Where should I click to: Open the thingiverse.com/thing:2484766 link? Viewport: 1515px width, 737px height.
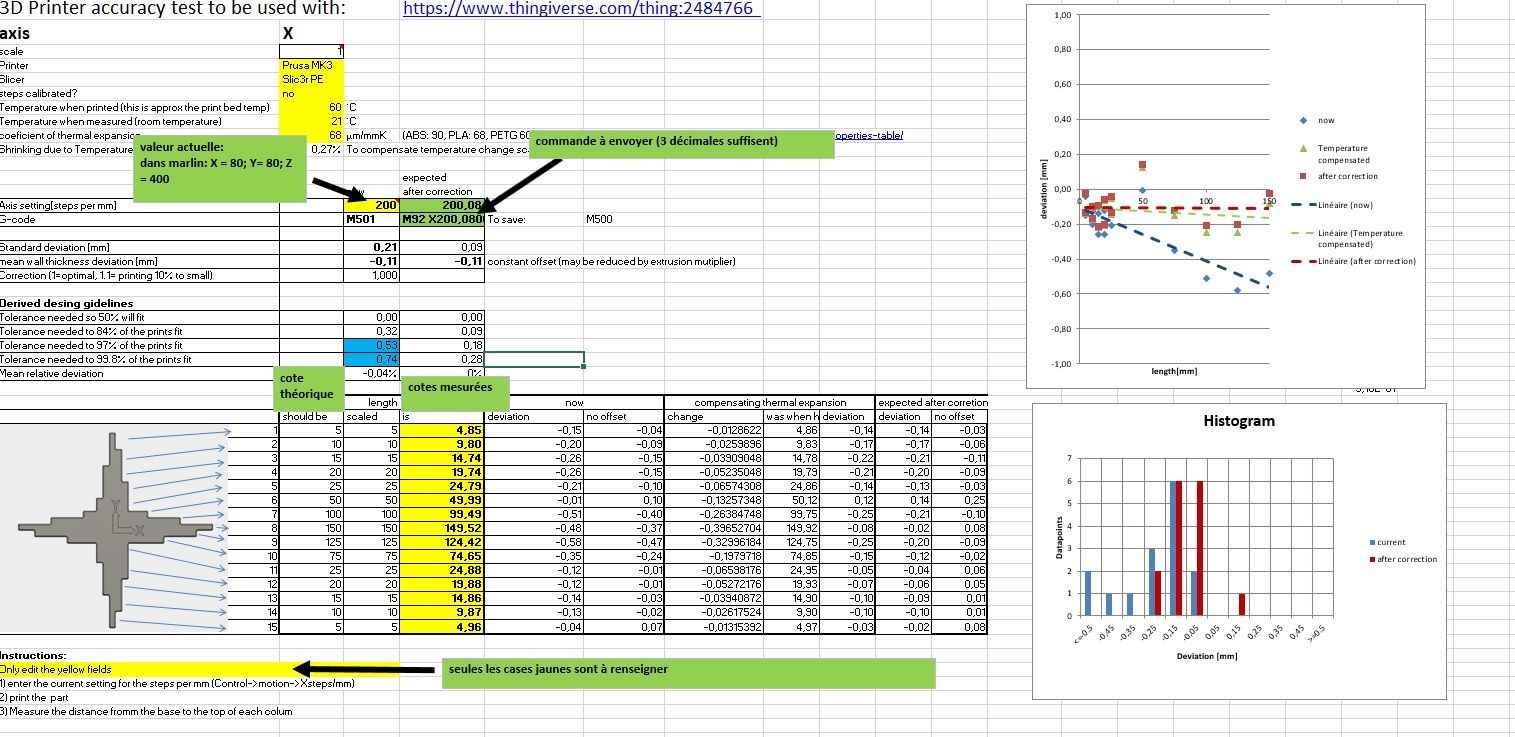pyautogui.click(x=581, y=8)
